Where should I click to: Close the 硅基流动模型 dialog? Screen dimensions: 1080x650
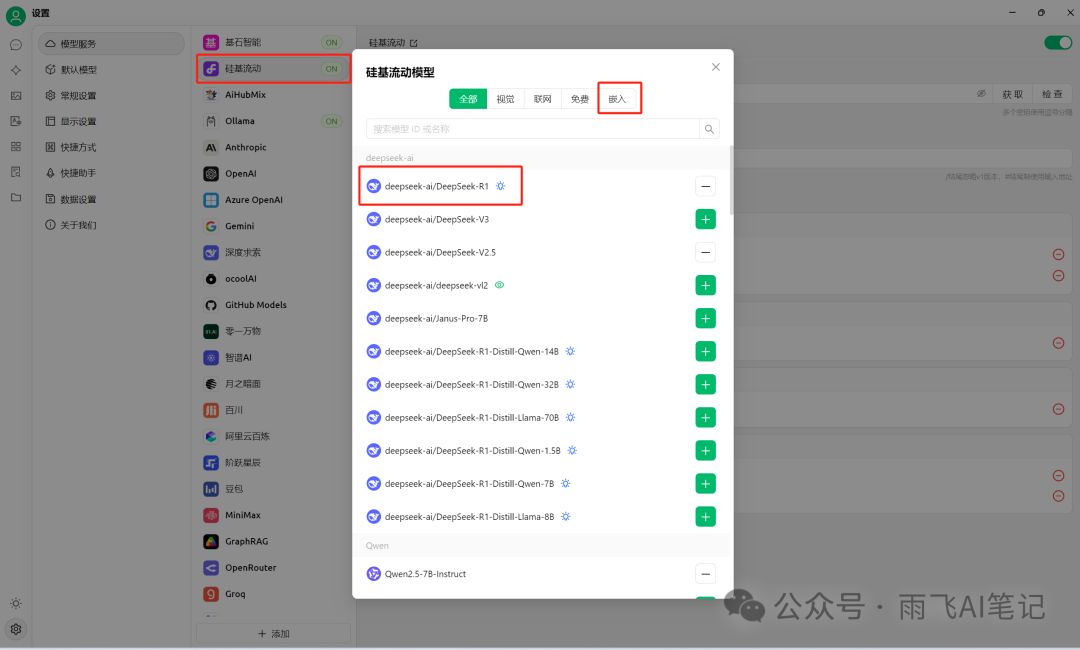coord(716,67)
